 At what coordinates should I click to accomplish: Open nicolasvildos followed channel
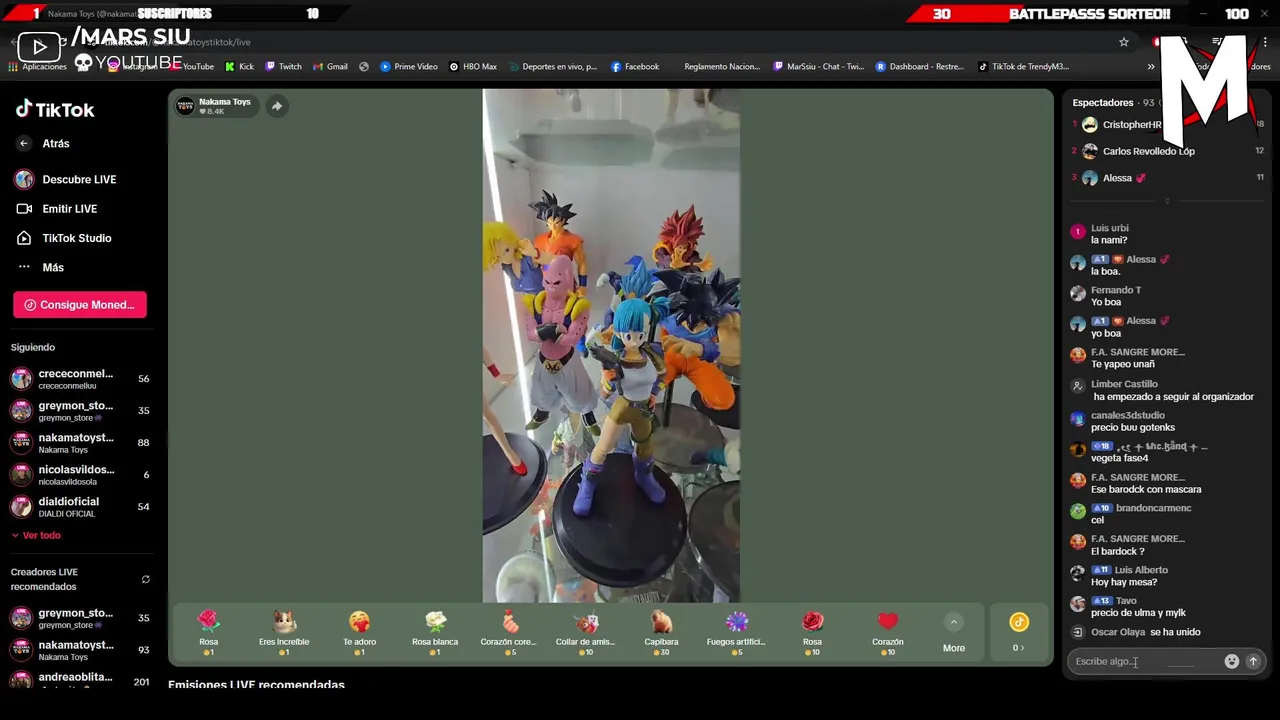click(x=80, y=475)
